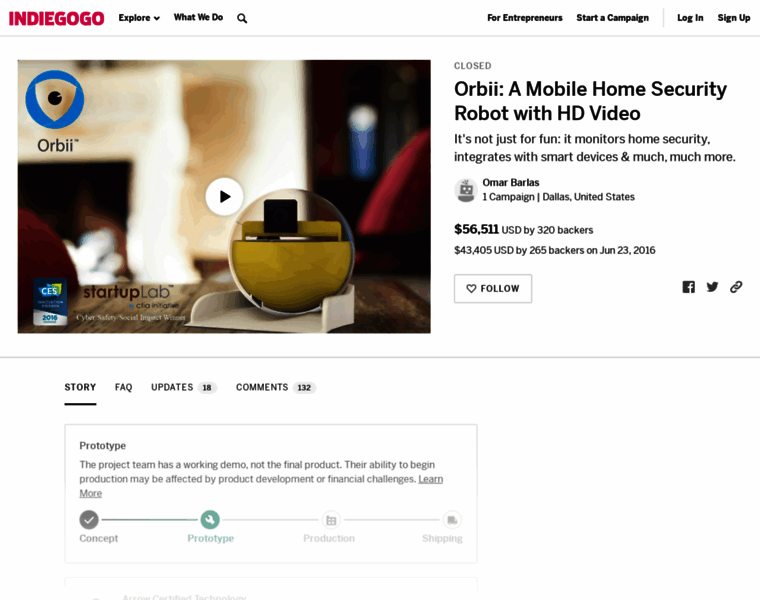
Task: Switch to the FAQ tab
Action: 123,387
